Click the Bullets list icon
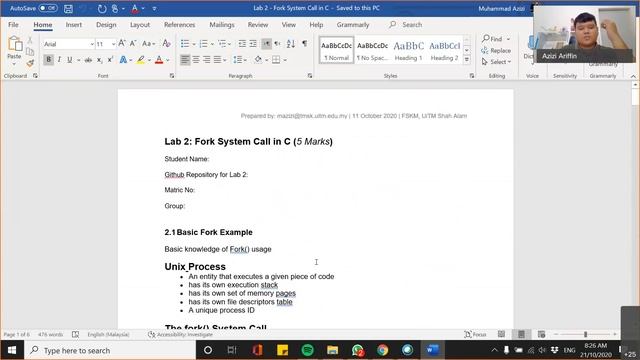The width and height of the screenshot is (640, 360). [x=185, y=44]
